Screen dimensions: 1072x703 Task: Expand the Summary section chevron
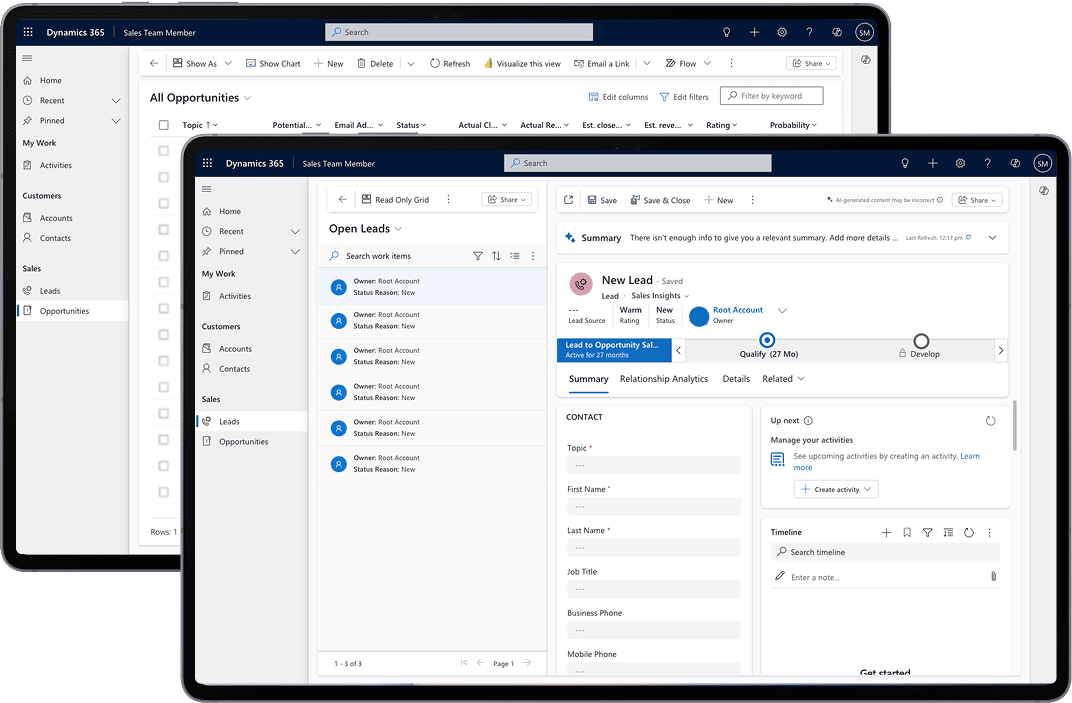pos(993,237)
